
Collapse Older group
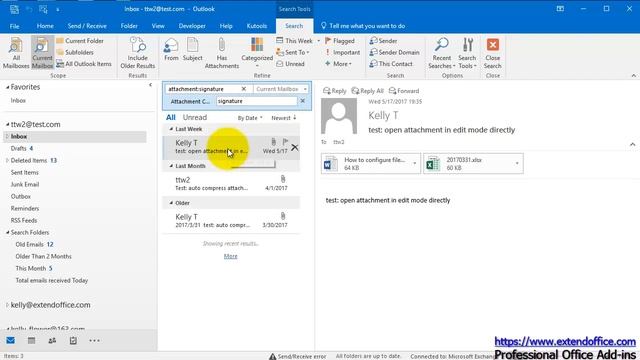(x=171, y=203)
